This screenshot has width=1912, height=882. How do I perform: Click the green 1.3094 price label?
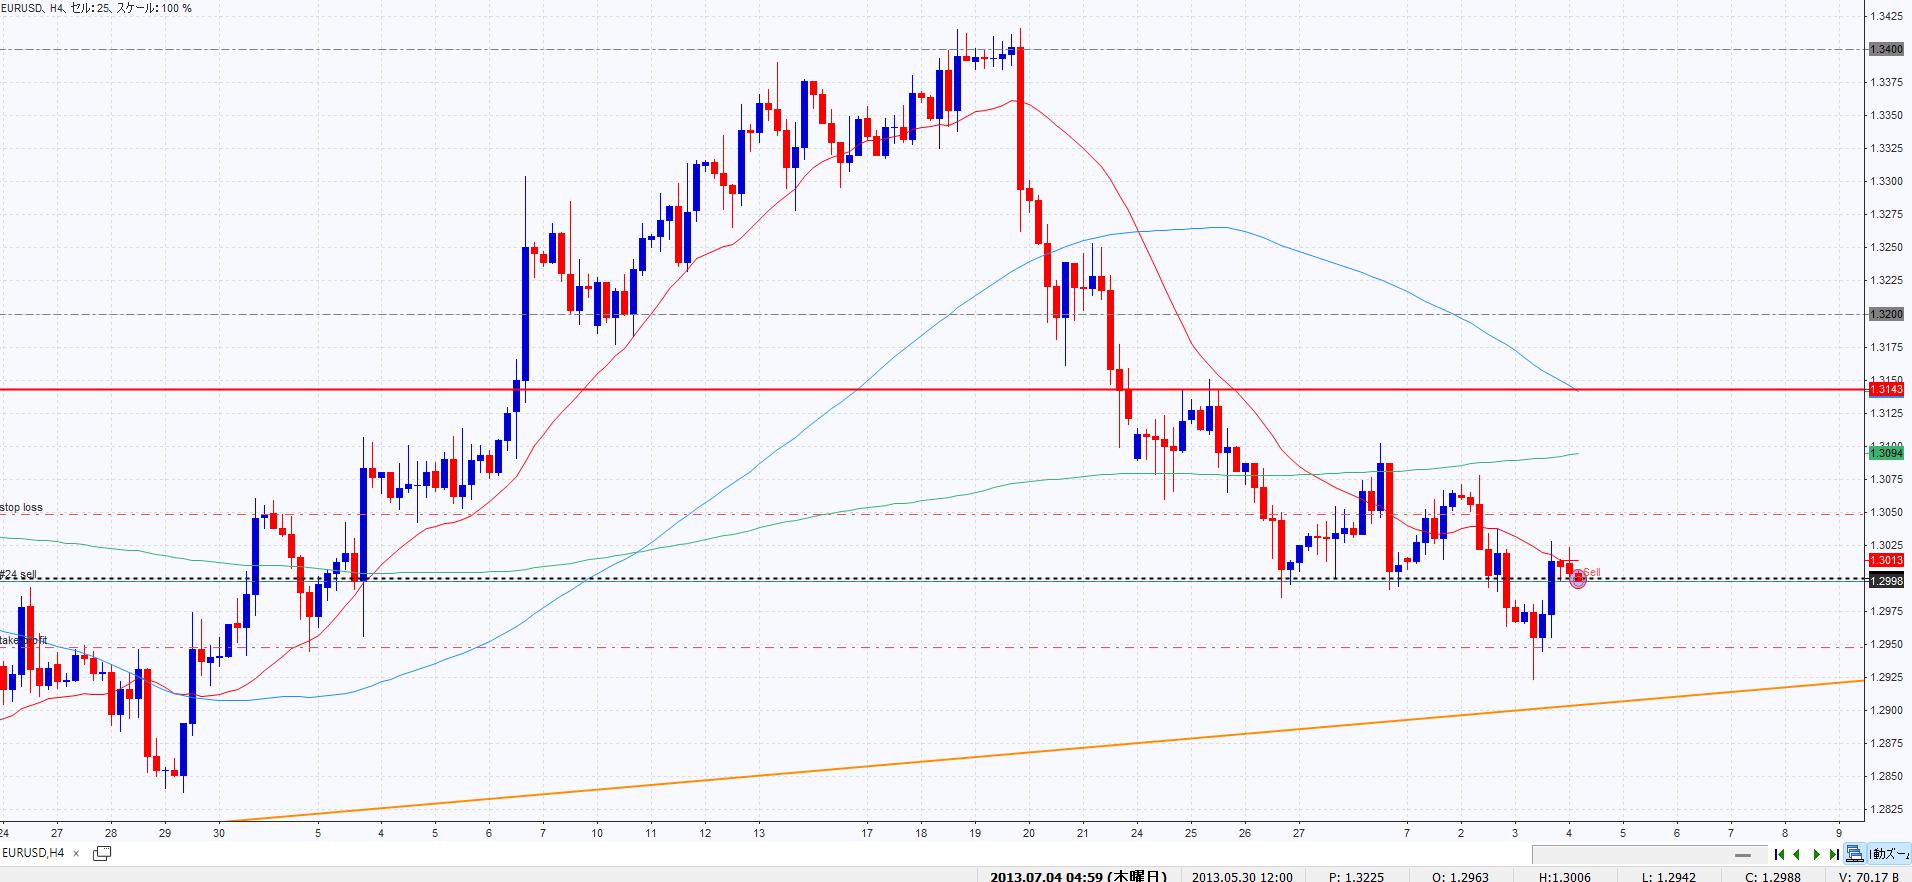pos(1886,453)
